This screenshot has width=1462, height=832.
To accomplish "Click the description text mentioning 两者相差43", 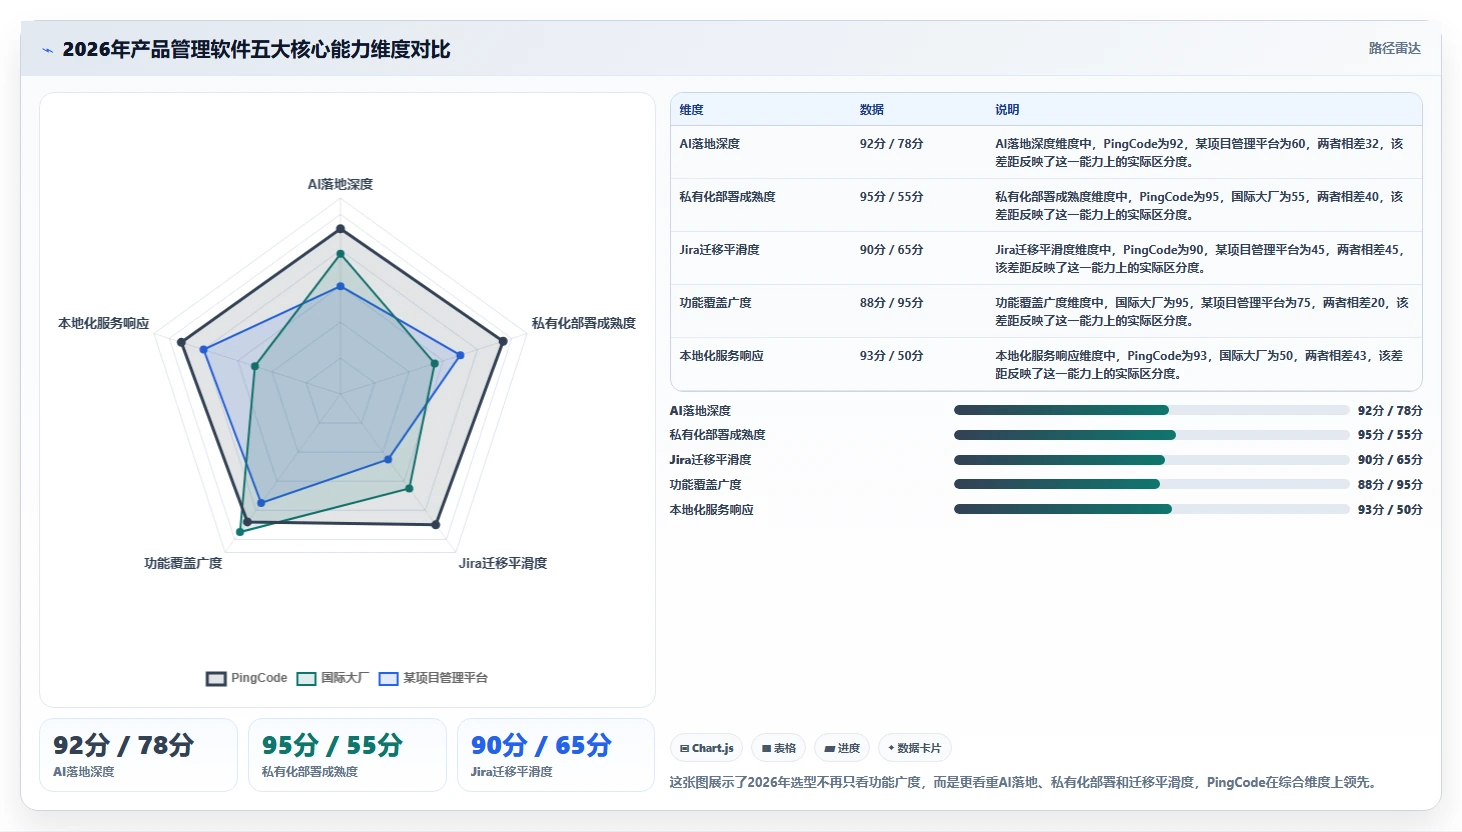I will (1199, 365).
